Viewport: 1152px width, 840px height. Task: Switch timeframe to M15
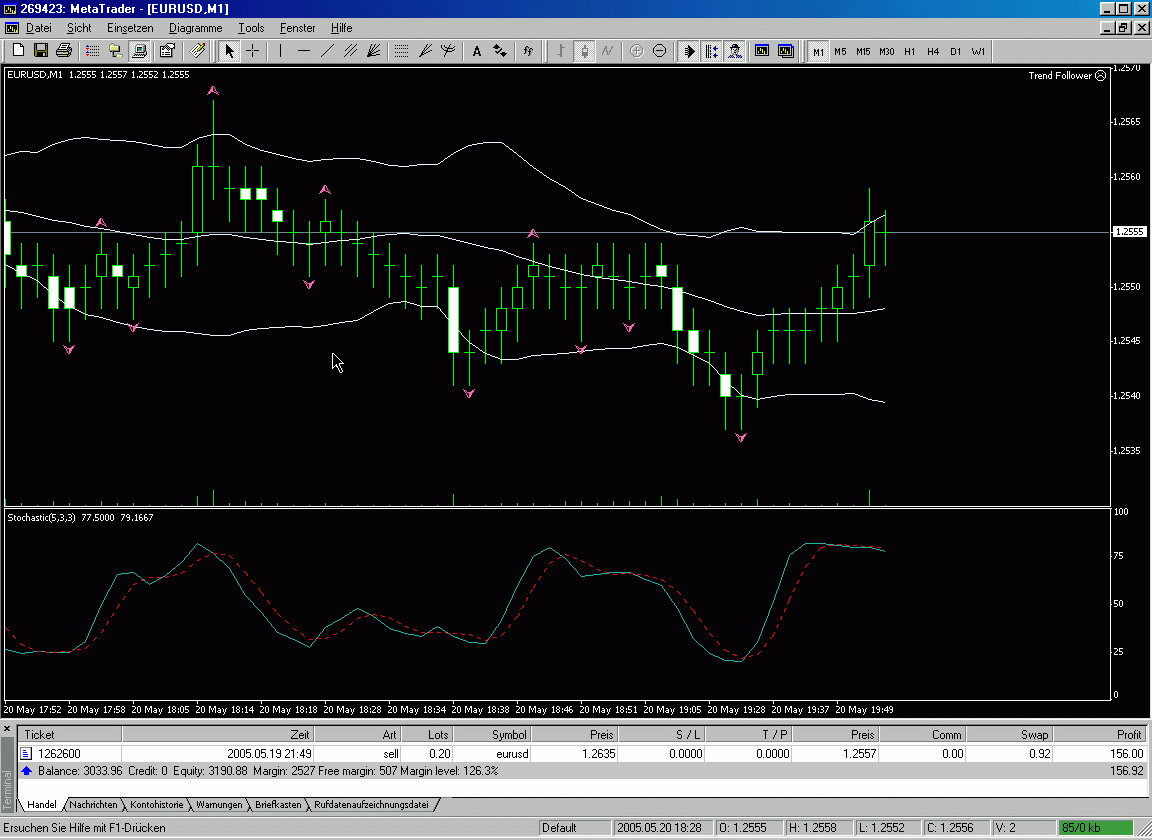[863, 52]
